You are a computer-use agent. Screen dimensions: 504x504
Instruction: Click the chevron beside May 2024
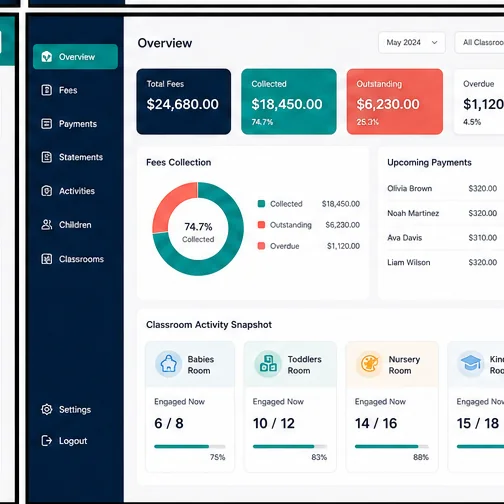coord(434,43)
